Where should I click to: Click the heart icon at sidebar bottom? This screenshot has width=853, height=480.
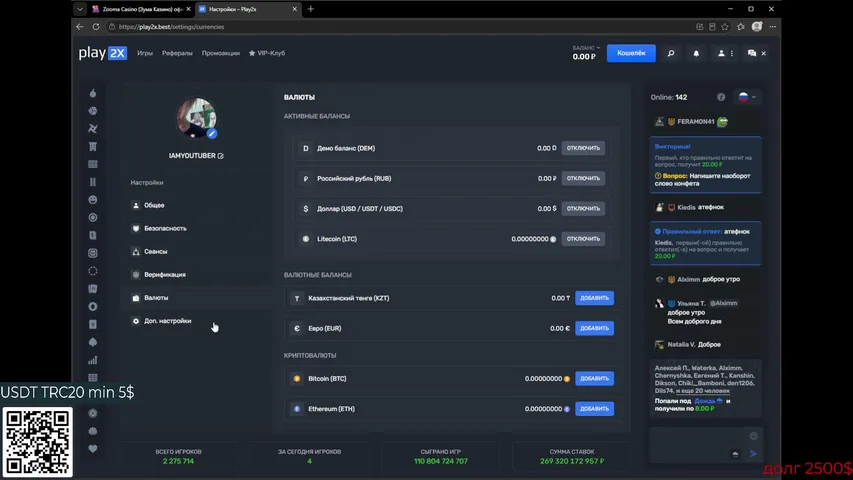(93, 448)
